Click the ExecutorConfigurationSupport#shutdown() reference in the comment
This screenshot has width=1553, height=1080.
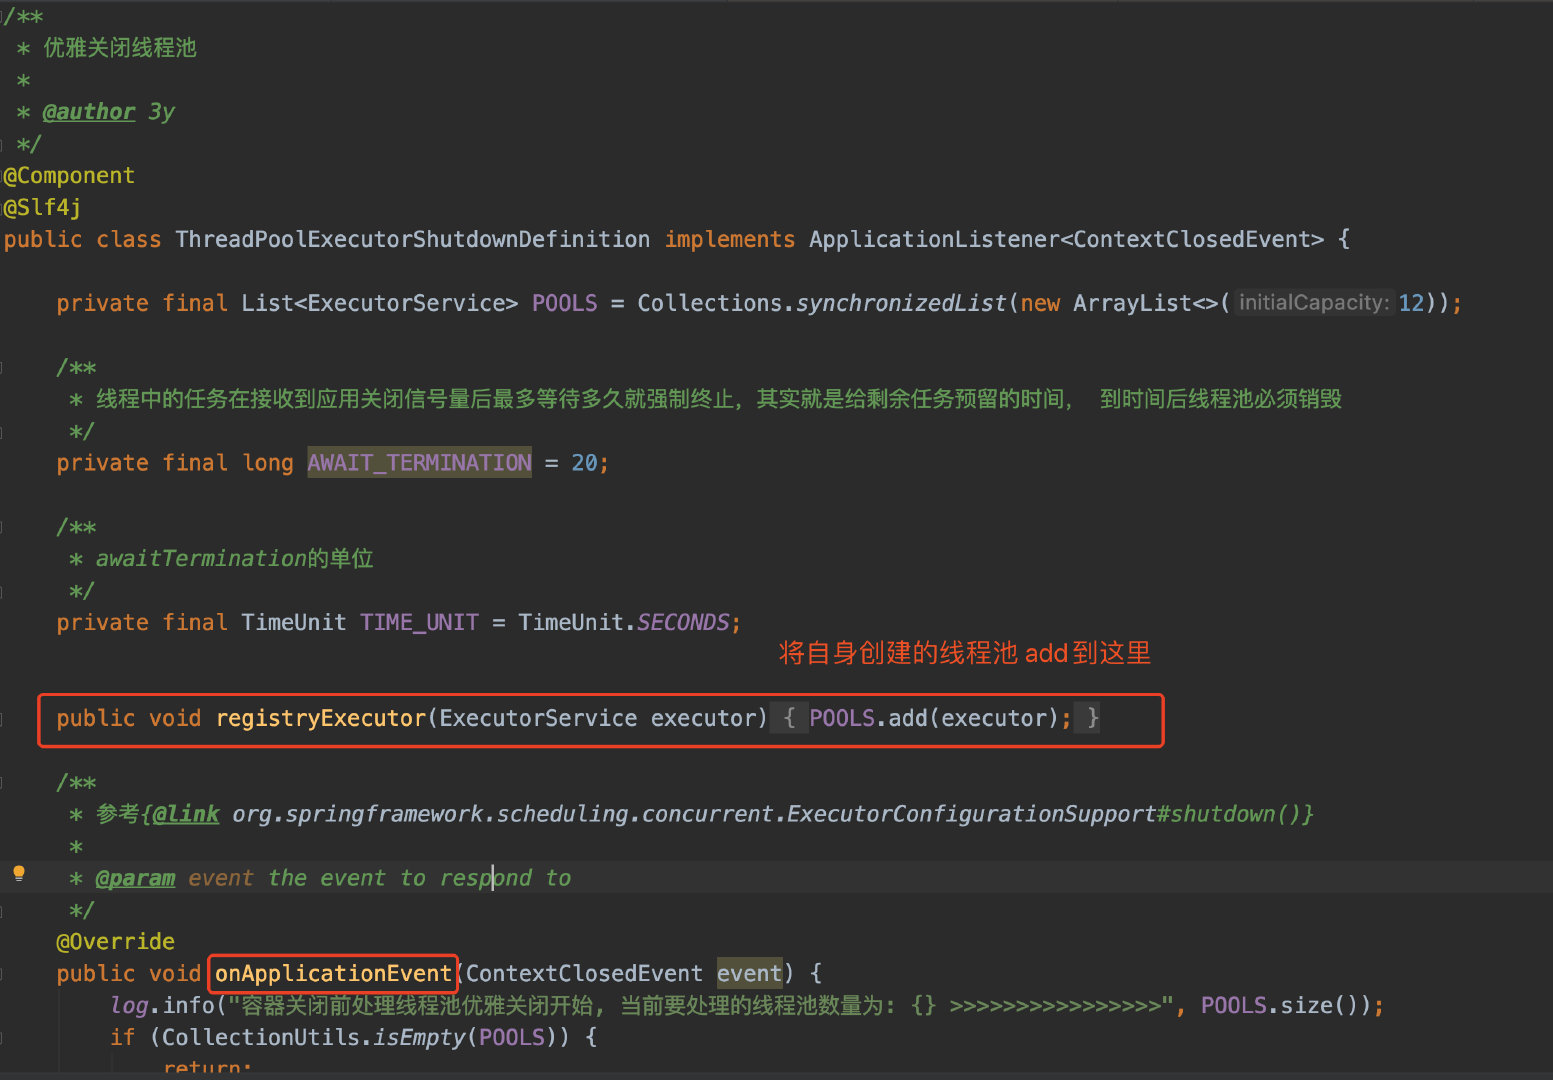[x=1044, y=814]
